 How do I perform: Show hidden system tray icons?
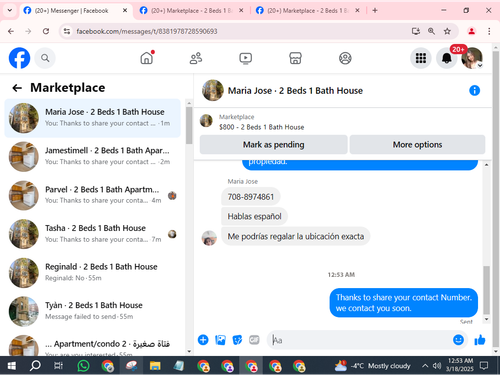click(x=425, y=366)
